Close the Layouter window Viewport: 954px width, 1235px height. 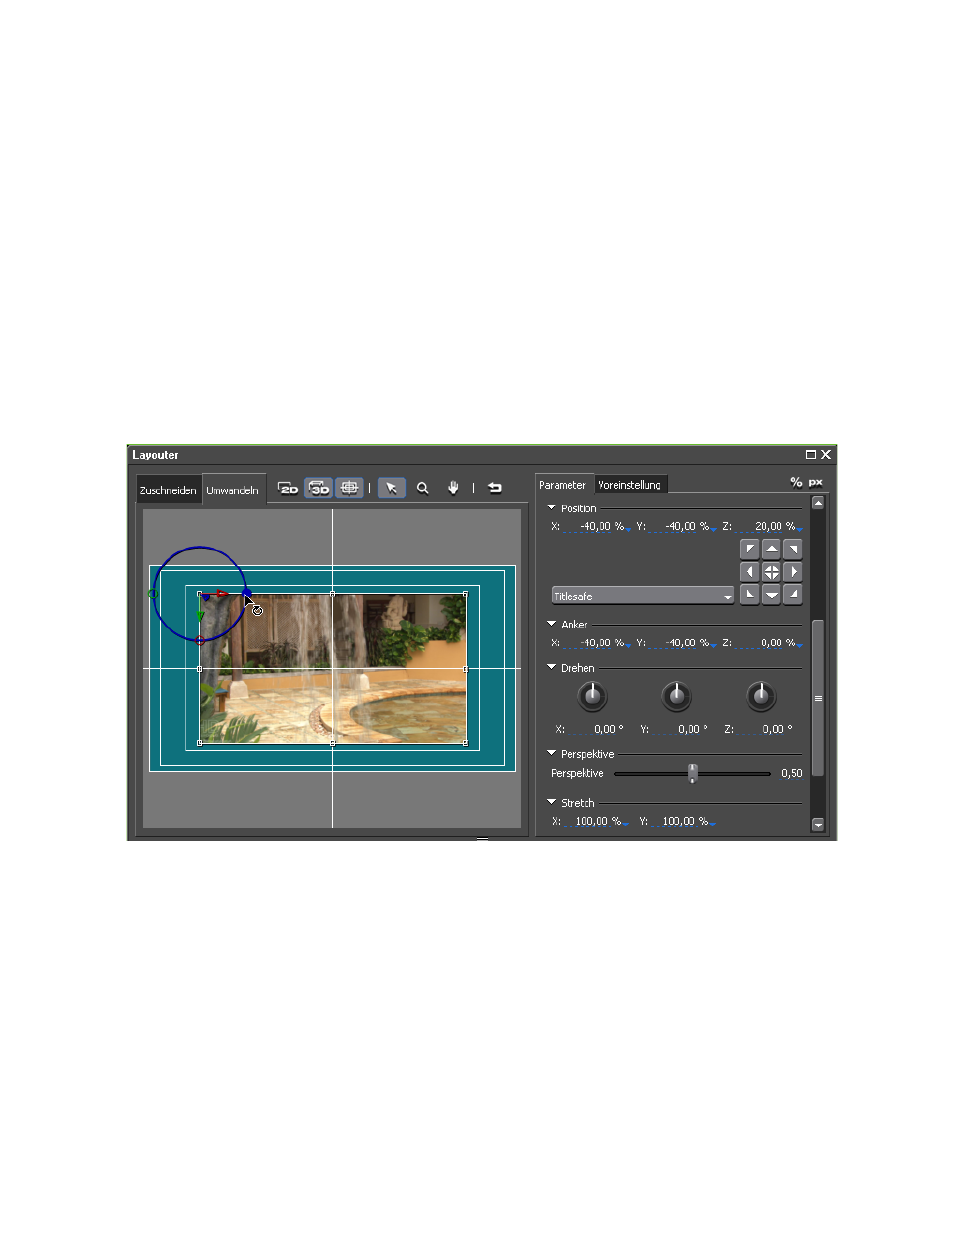tap(826, 454)
